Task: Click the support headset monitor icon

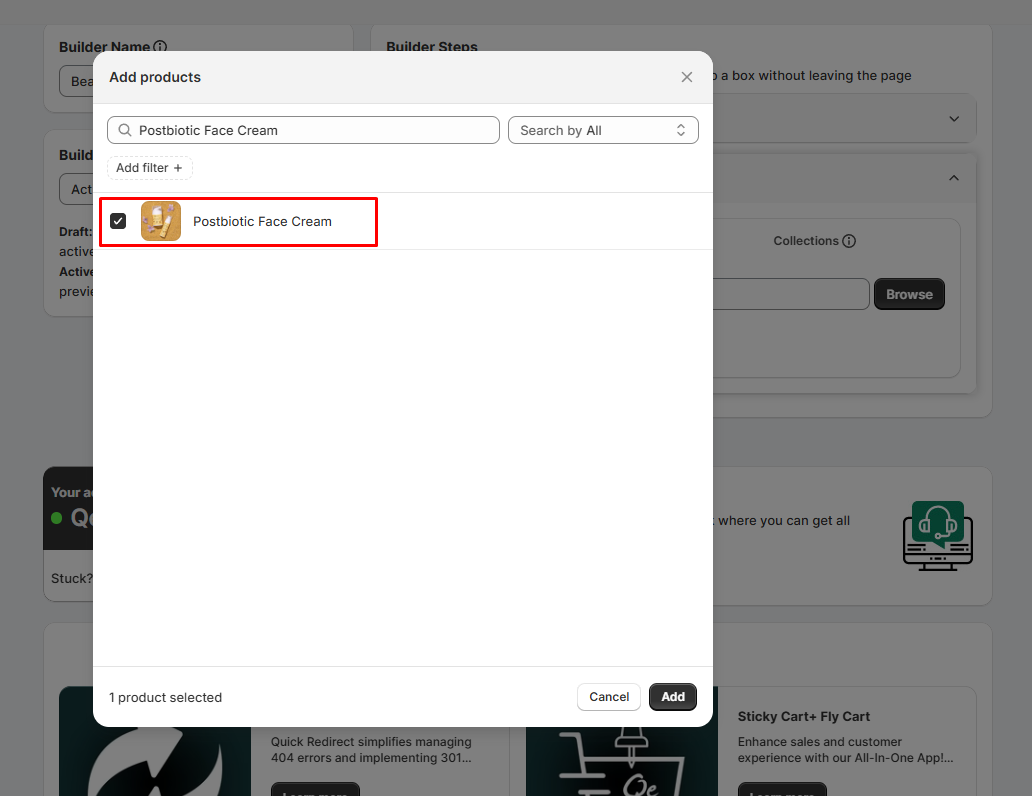Action: tap(937, 535)
